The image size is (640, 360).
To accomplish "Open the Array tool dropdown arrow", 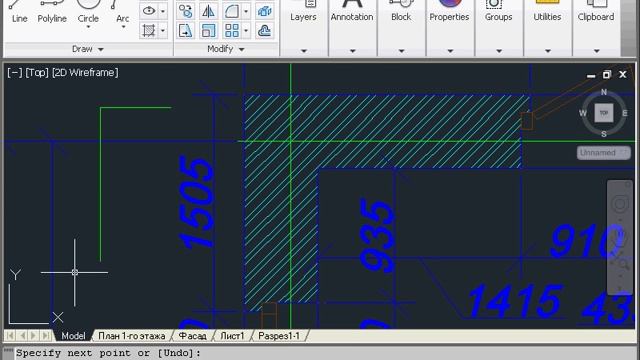I will pos(246,31).
